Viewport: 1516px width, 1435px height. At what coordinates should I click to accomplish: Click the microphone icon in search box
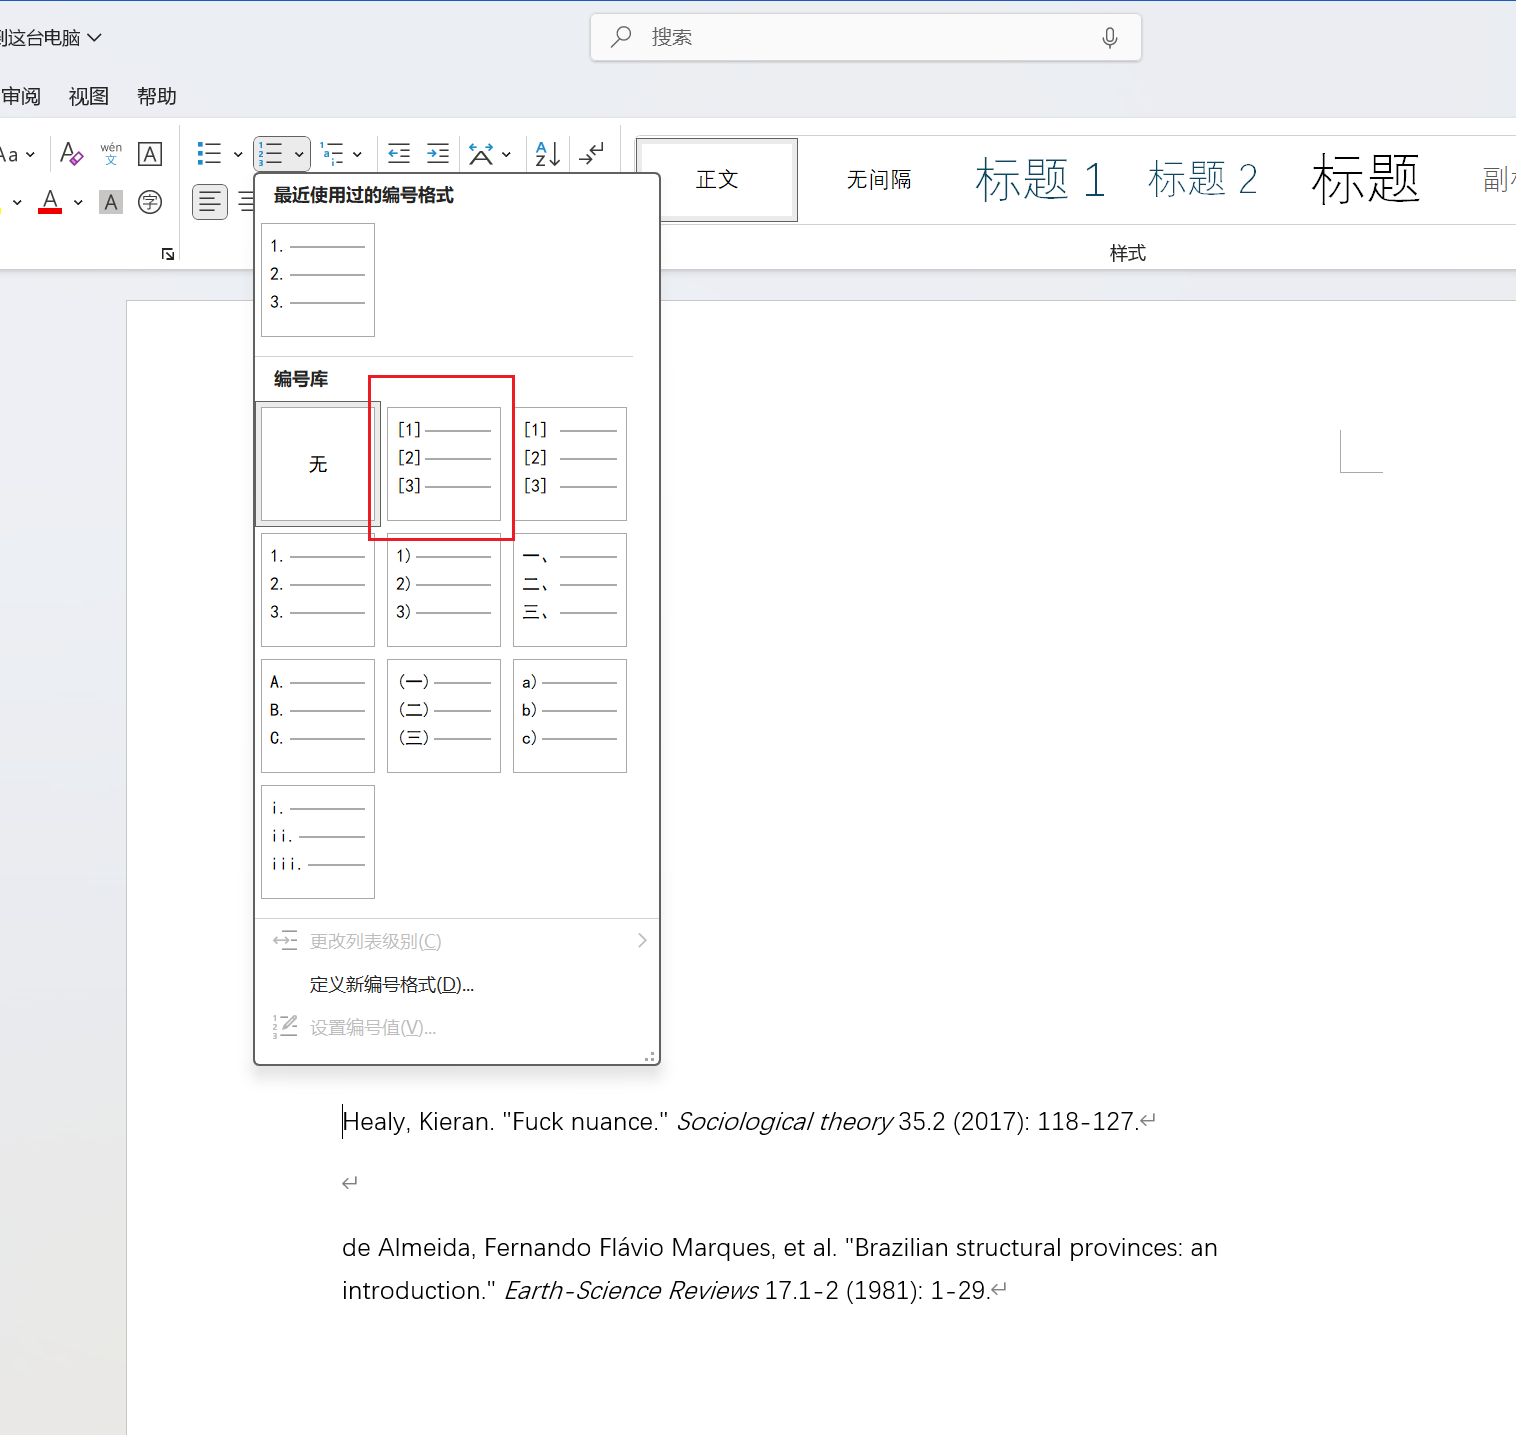[x=1109, y=38]
